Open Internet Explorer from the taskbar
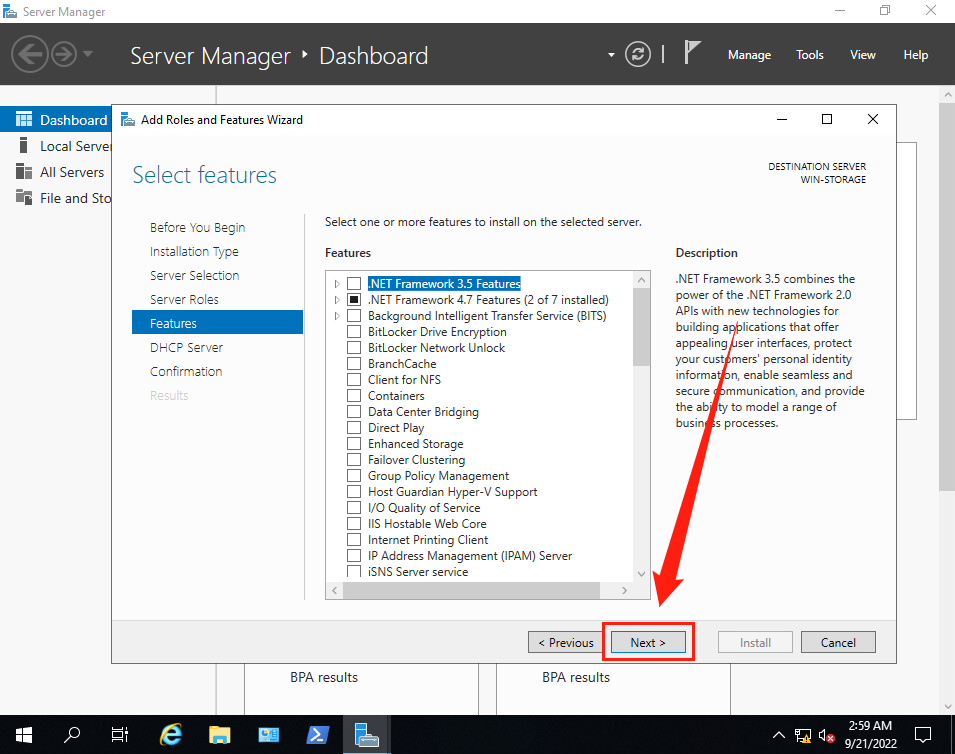 coord(171,735)
